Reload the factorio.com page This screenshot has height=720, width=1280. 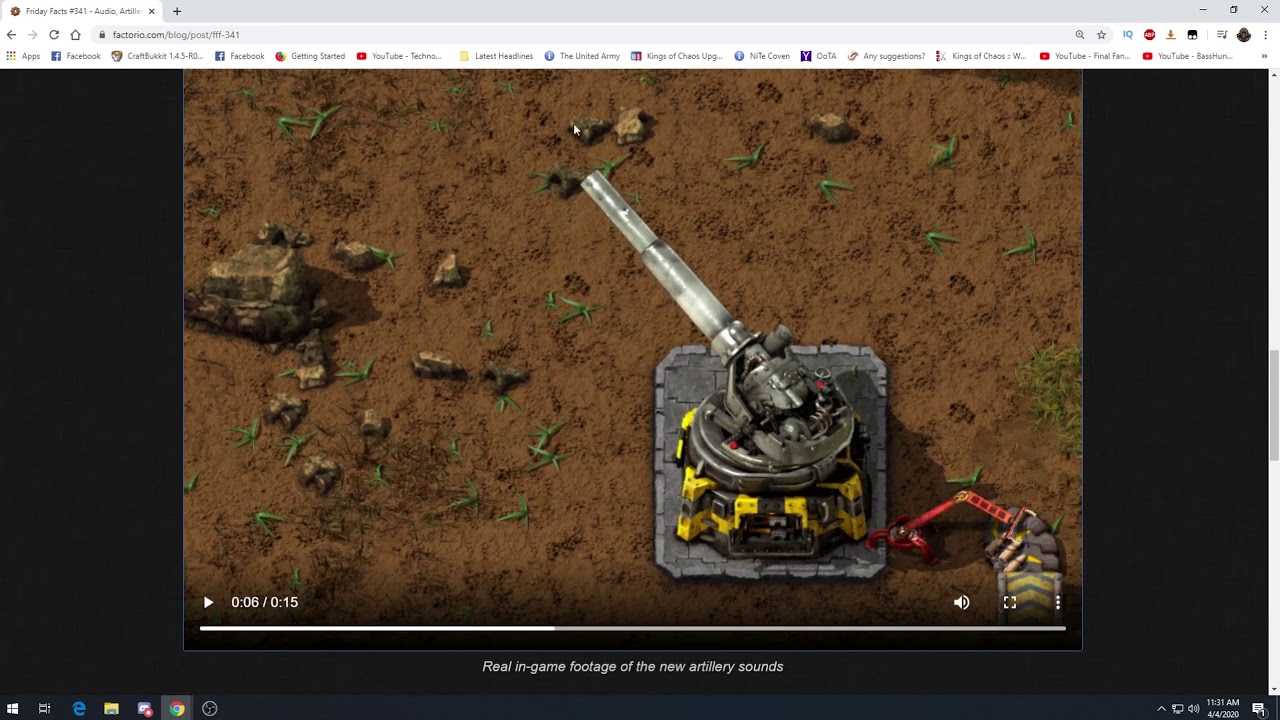pyautogui.click(x=54, y=34)
